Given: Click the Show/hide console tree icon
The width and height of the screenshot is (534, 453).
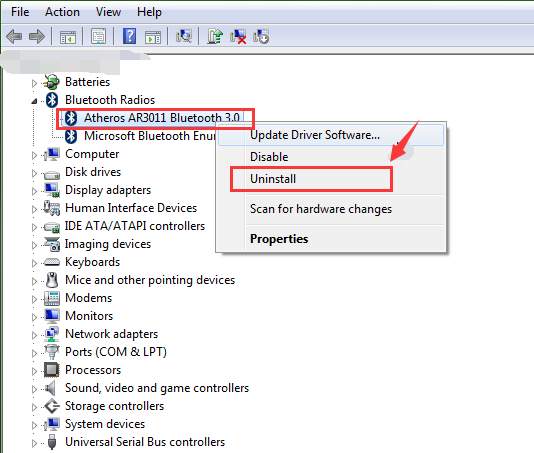Looking at the screenshot, I should [x=67, y=36].
